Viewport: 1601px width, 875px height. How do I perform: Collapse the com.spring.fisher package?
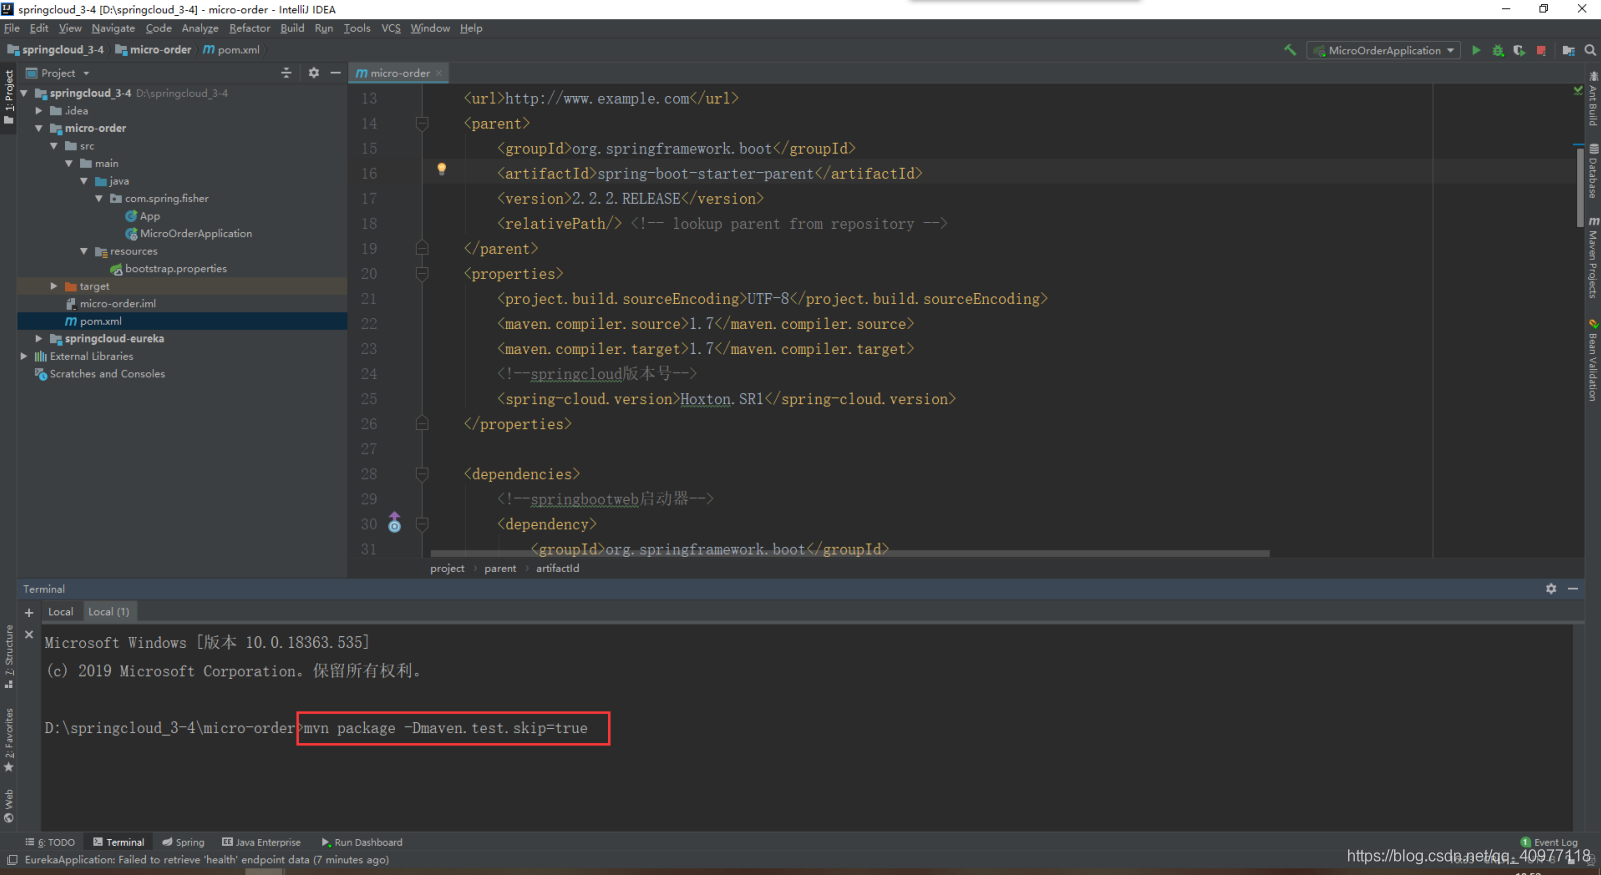tap(99, 198)
